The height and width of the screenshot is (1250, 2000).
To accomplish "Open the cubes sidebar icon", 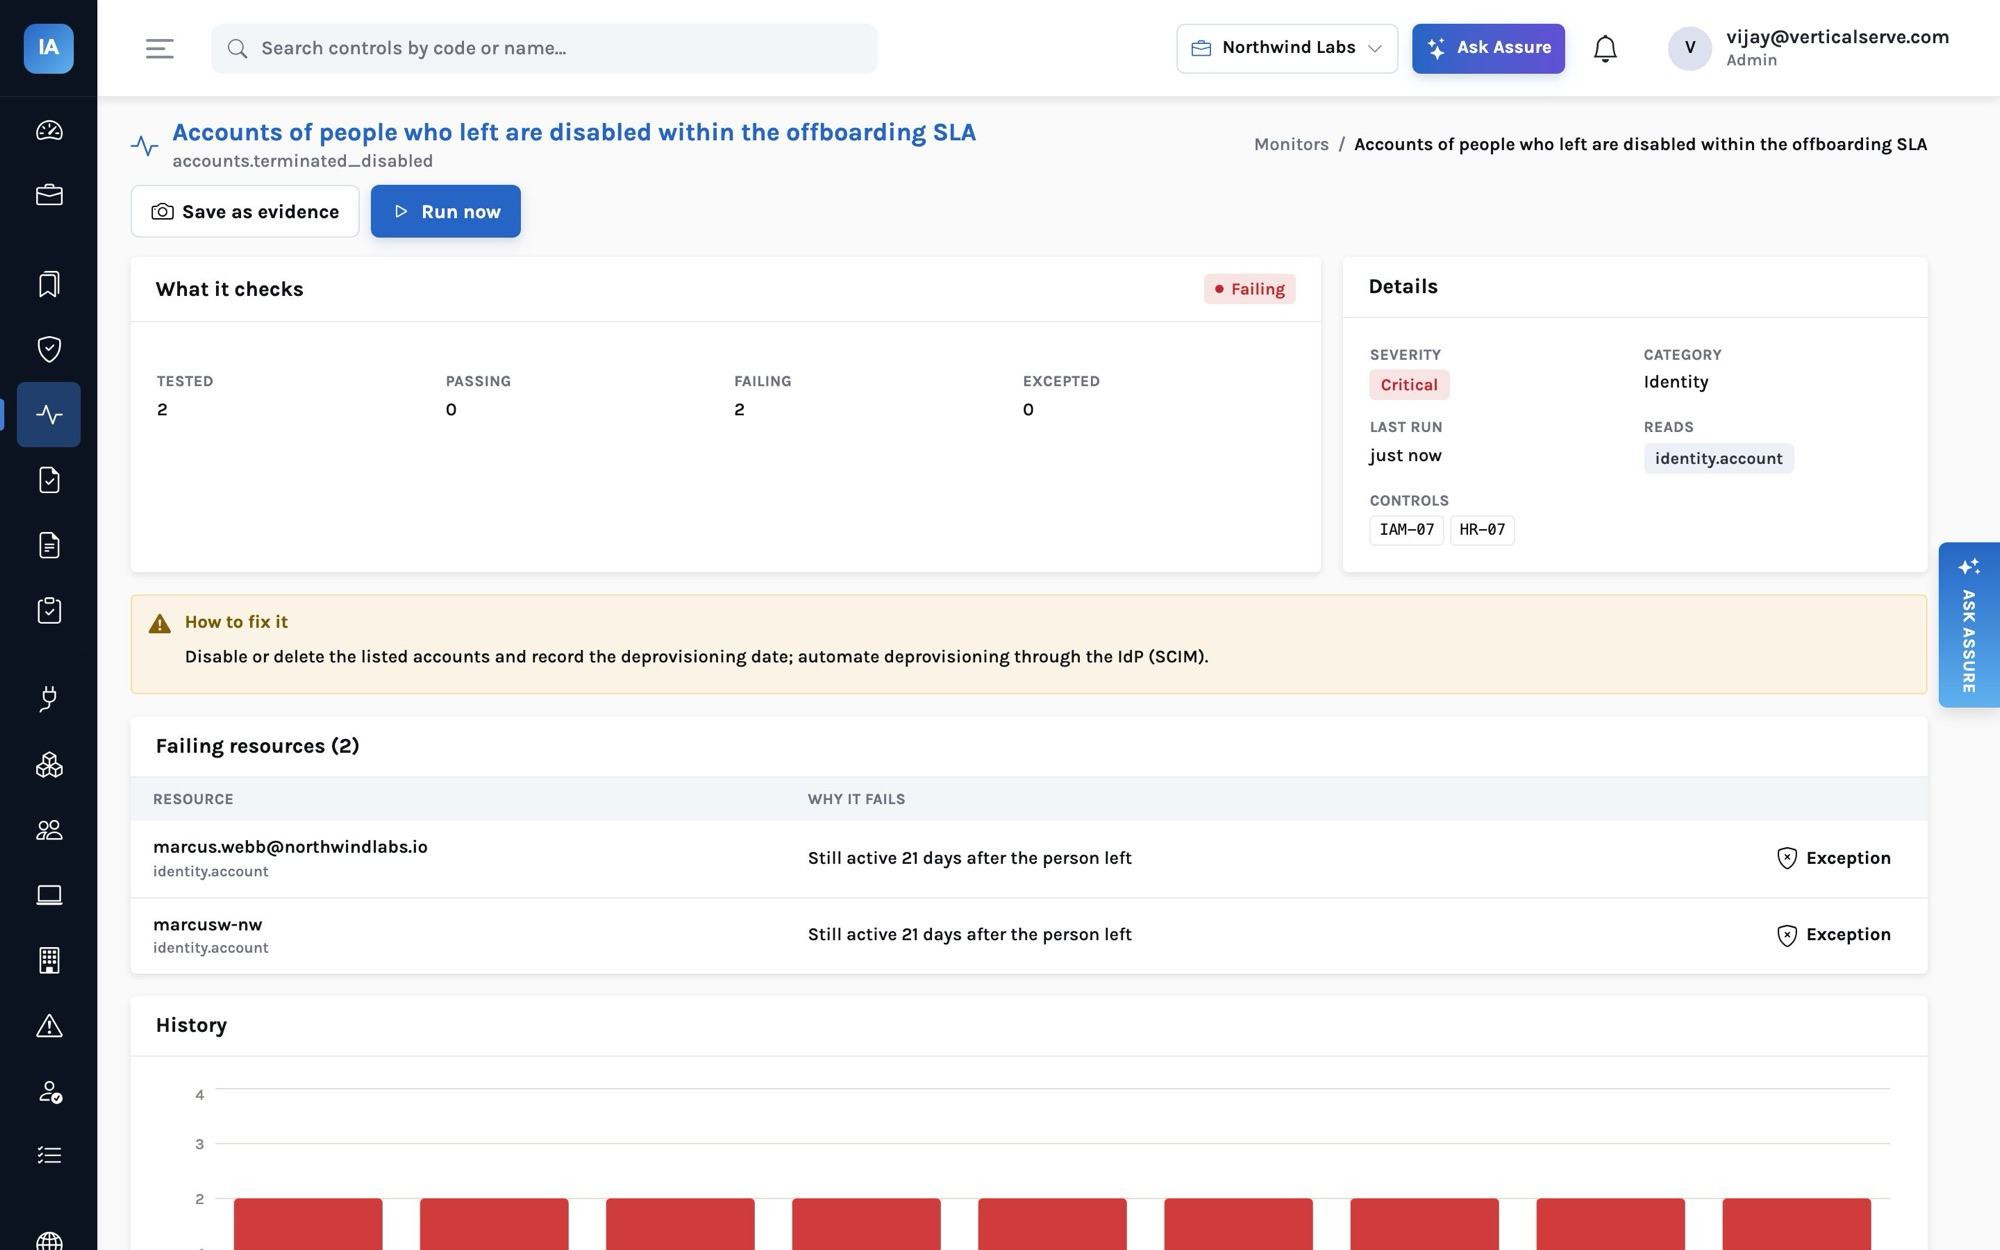I will (x=49, y=765).
